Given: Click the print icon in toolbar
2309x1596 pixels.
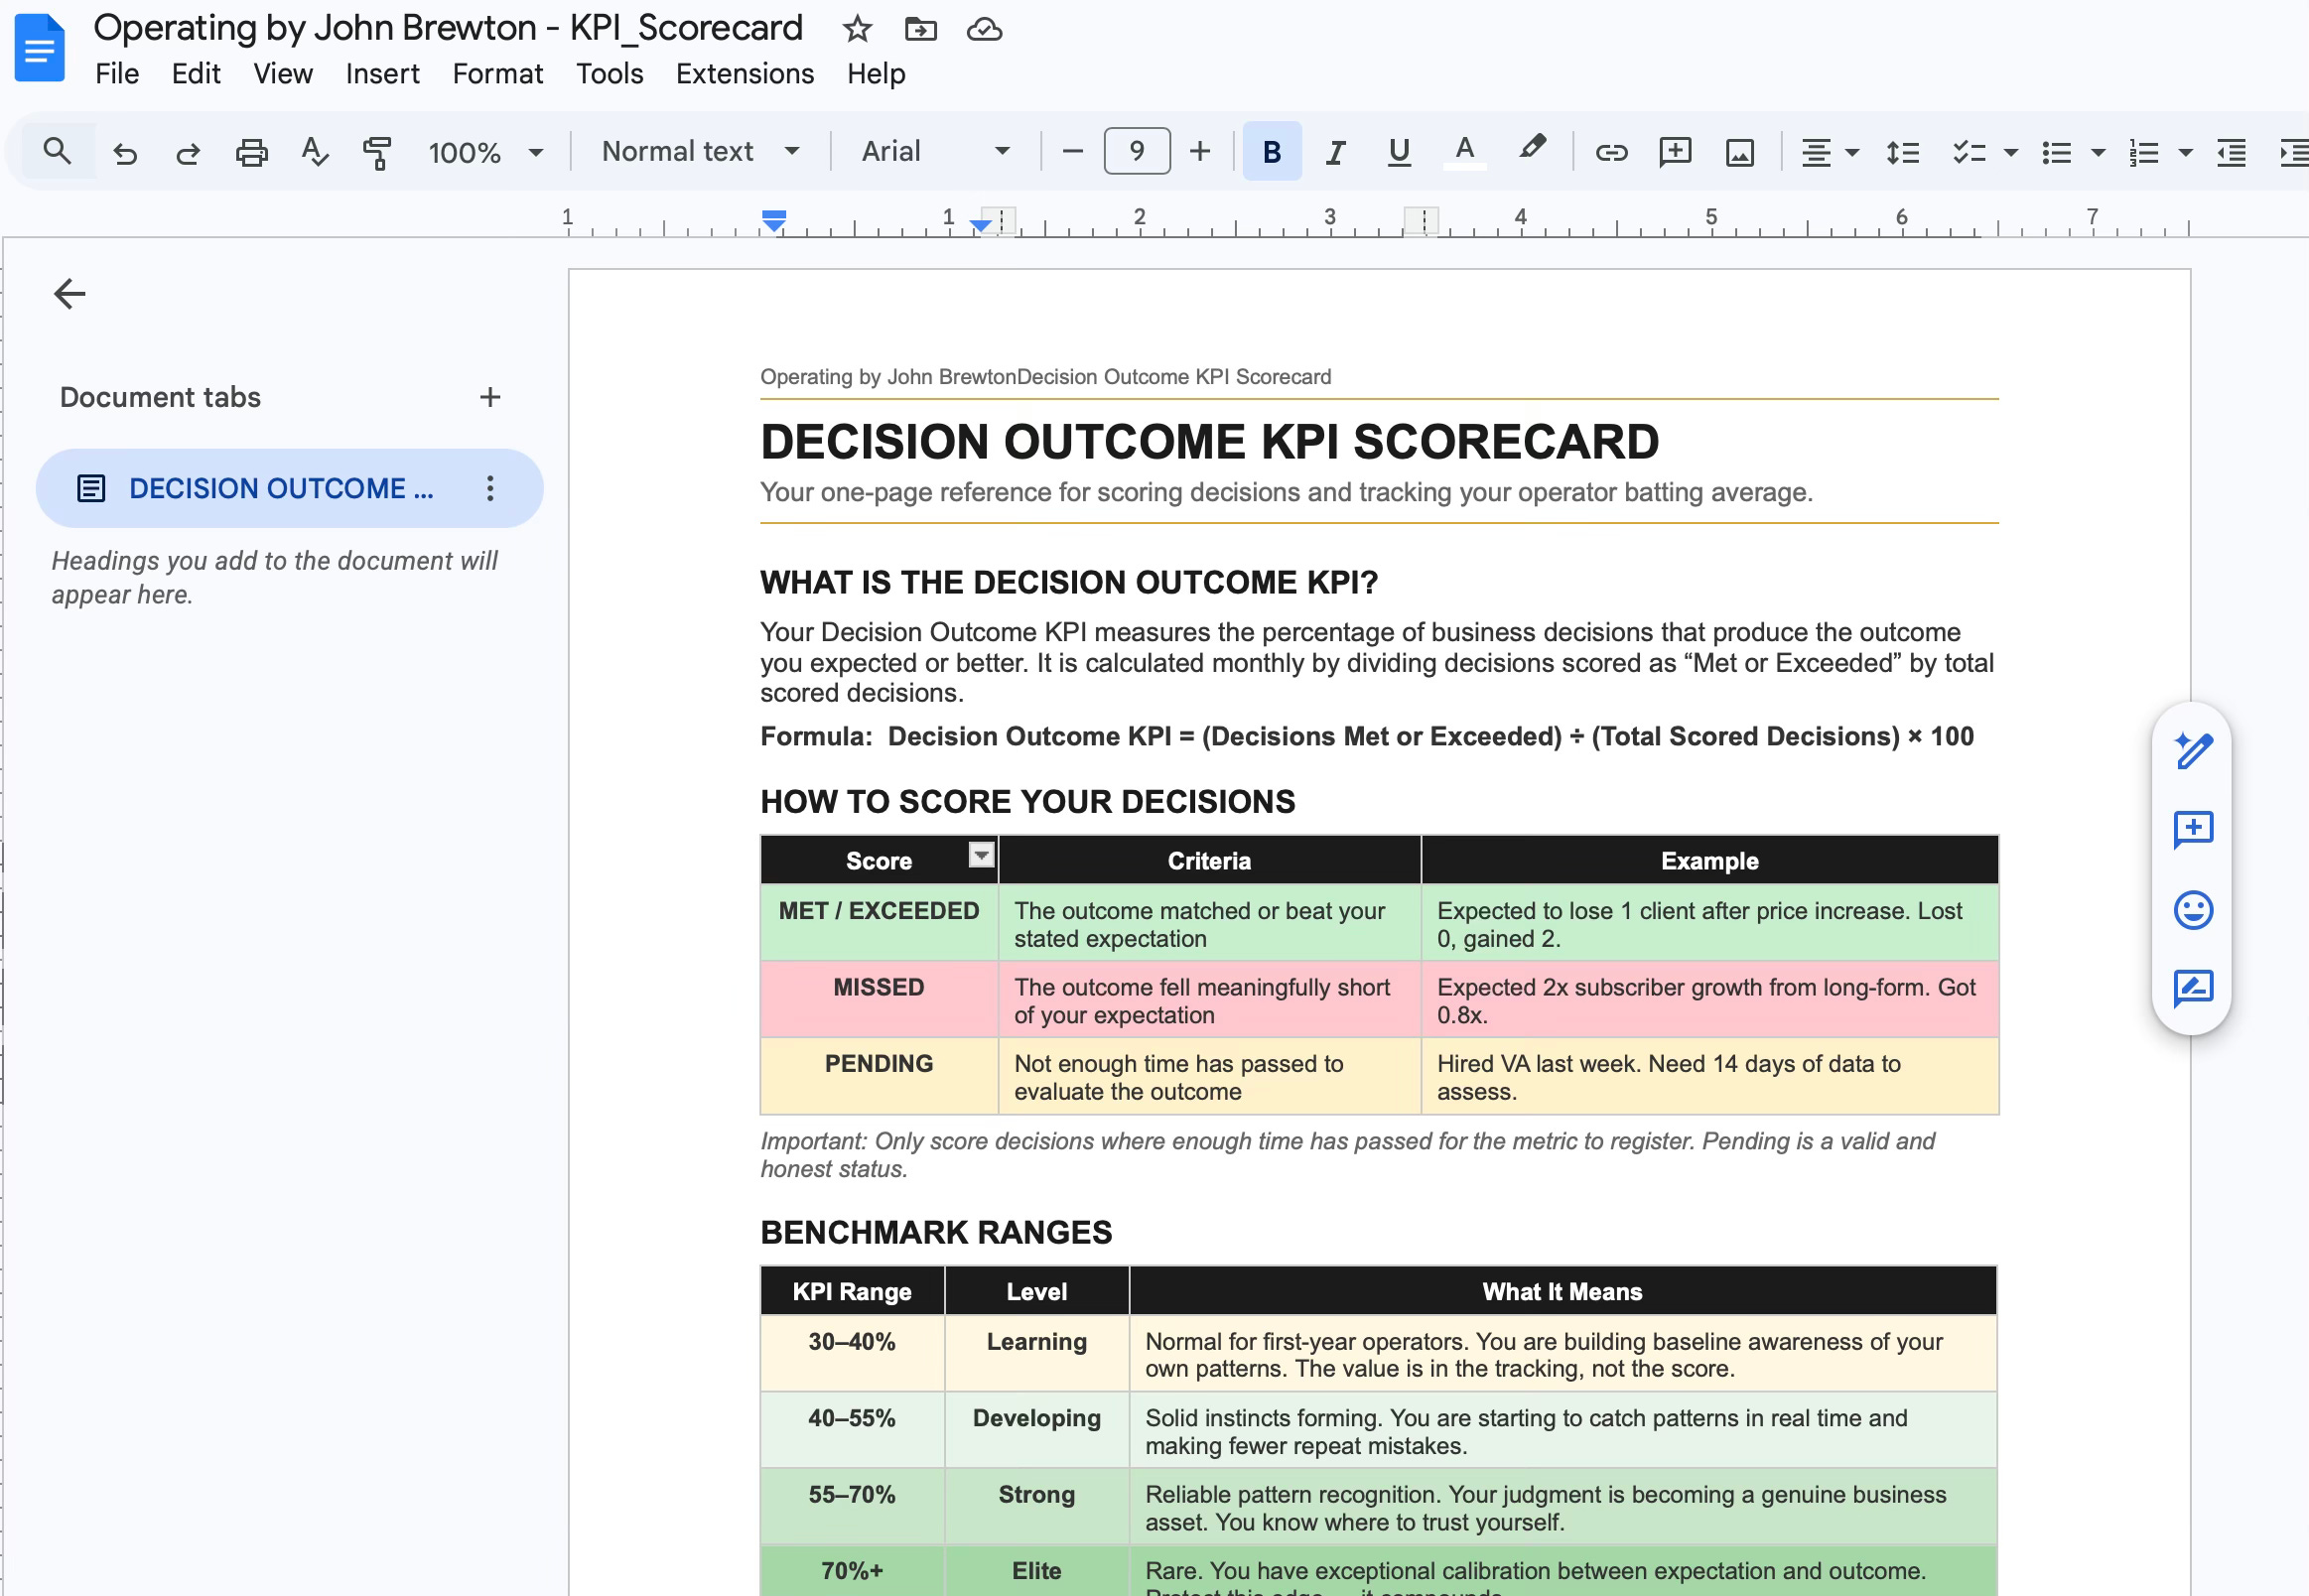Looking at the screenshot, I should pyautogui.click(x=251, y=152).
